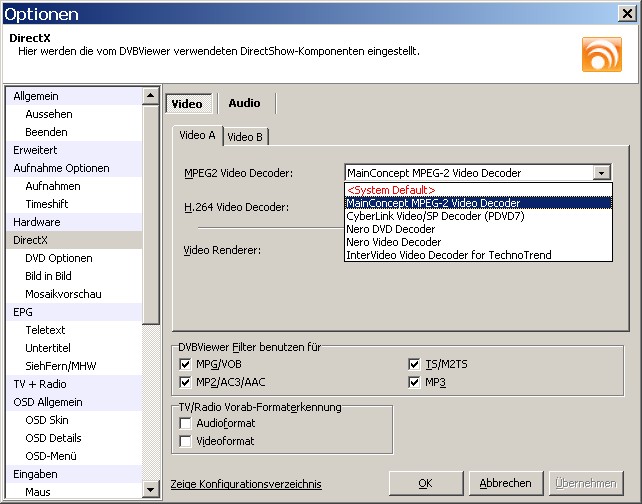The height and width of the screenshot is (504, 642).
Task: Click the MPEG2 Video Decoder label
Action: click(x=239, y=173)
